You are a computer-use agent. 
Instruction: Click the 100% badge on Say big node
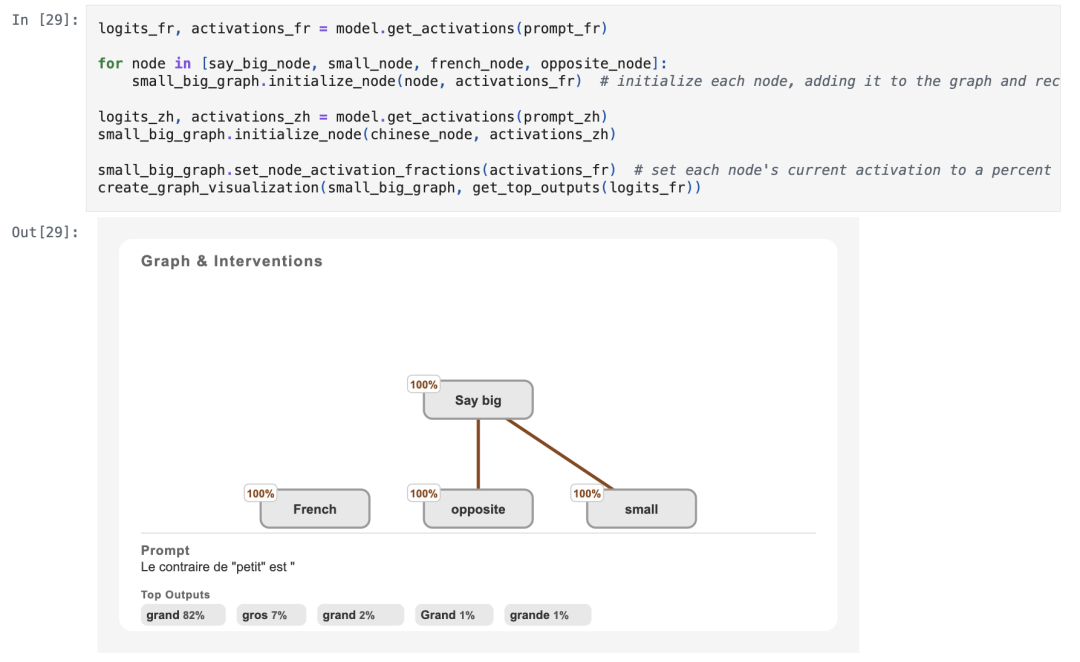coord(424,384)
